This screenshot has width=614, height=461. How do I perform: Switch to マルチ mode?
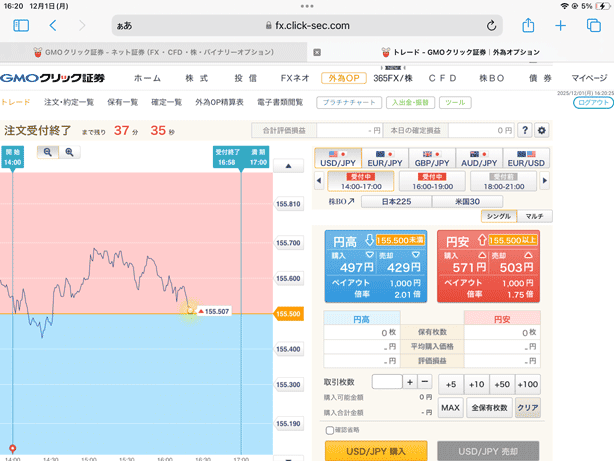(535, 216)
